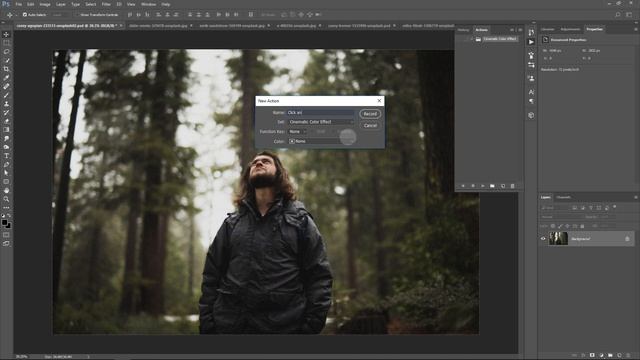Open the Window menu
The image size is (640, 360).
[149, 4]
